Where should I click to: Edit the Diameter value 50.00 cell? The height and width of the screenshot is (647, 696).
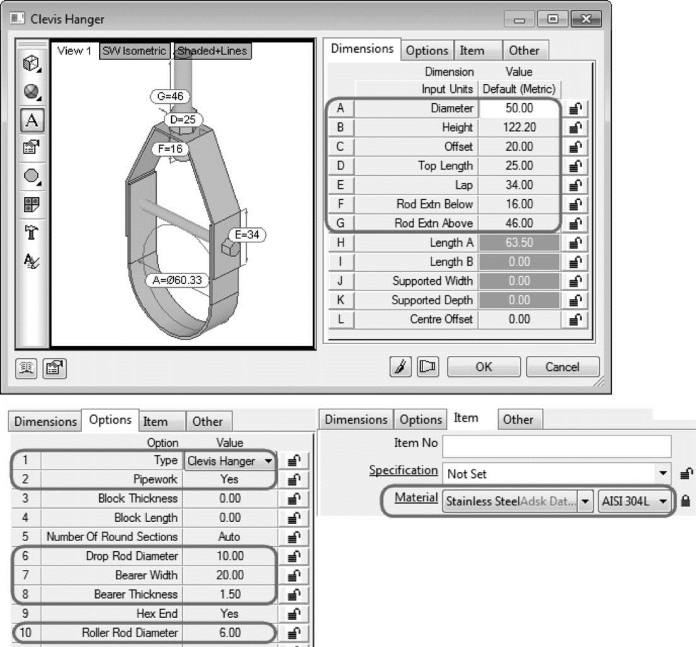point(519,108)
